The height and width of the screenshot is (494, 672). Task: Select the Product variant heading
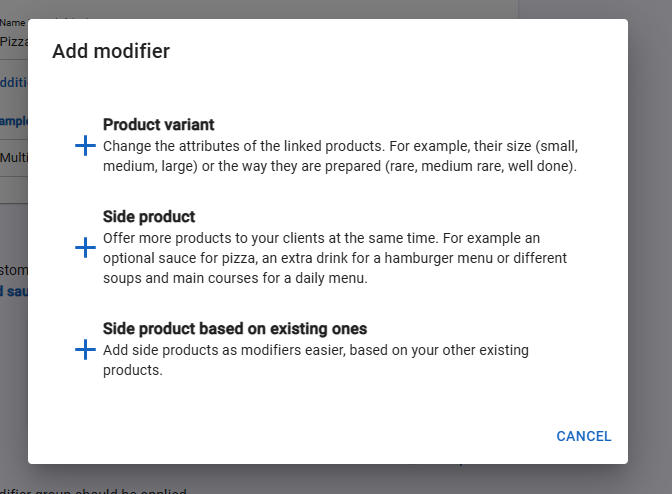tap(159, 125)
